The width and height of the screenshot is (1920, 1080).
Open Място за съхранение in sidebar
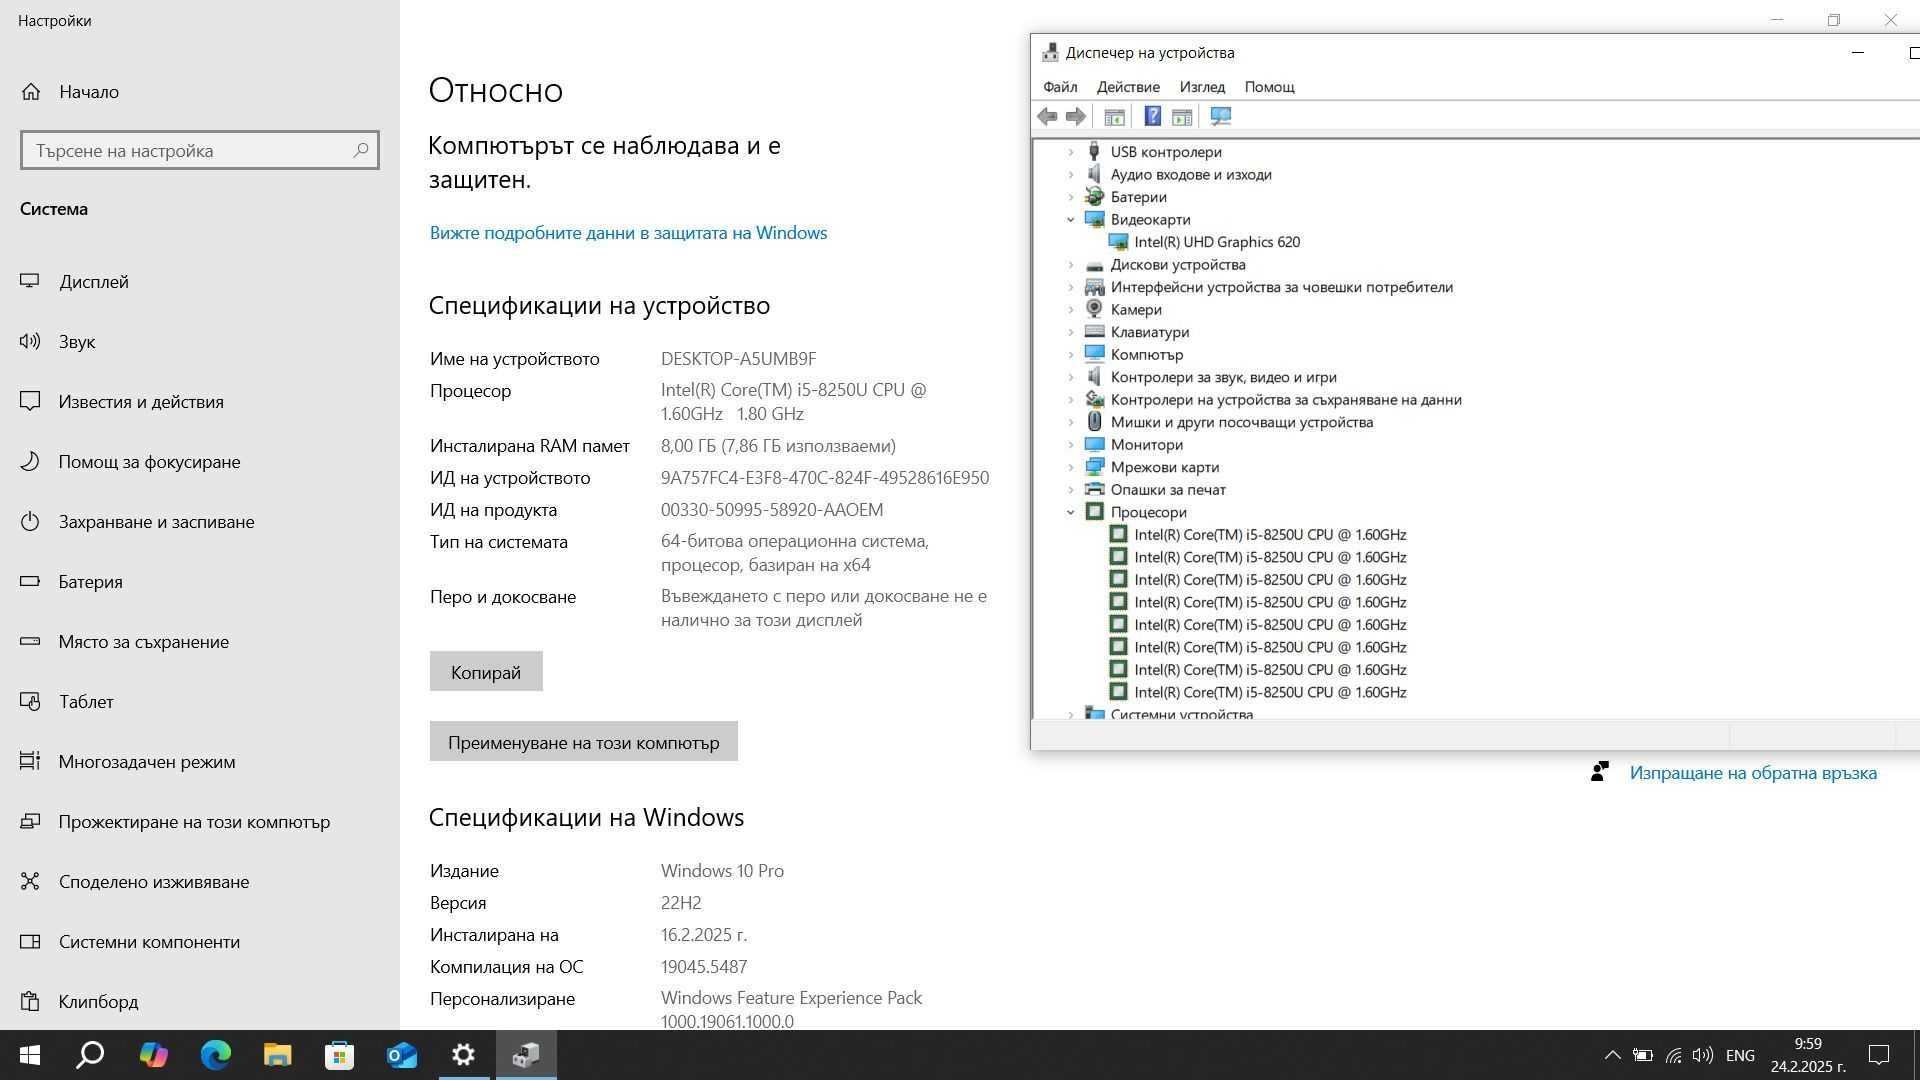(x=143, y=642)
